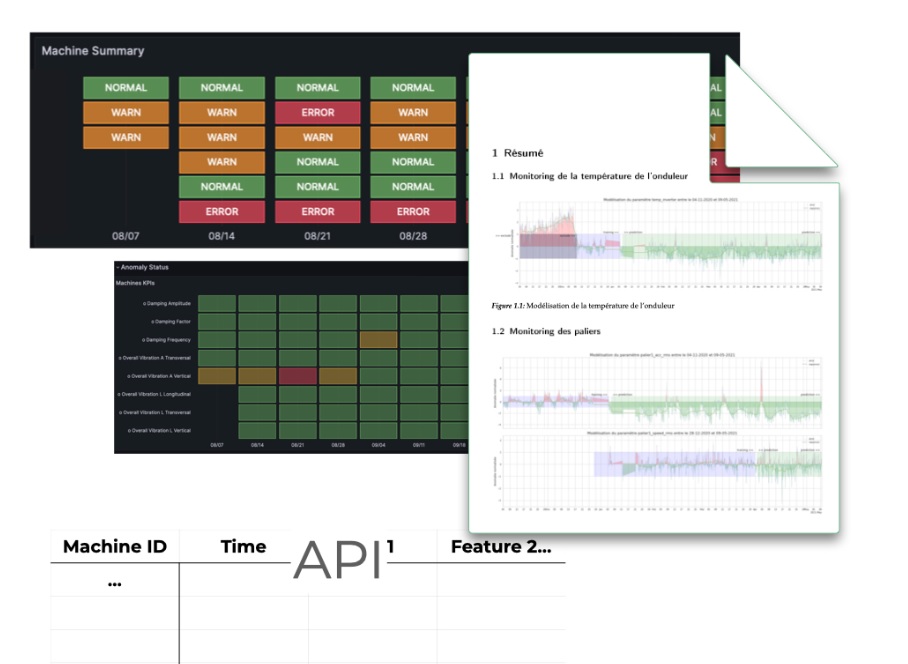Select the Time column header

point(243,547)
